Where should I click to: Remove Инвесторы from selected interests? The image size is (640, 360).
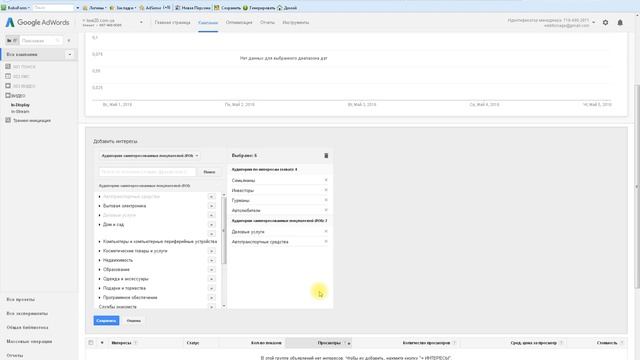[x=326, y=190]
